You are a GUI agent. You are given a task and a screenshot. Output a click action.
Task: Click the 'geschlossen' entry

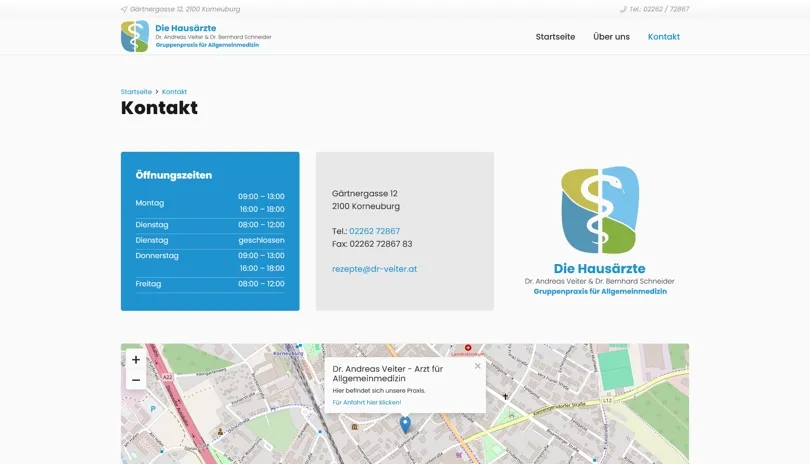tap(261, 240)
